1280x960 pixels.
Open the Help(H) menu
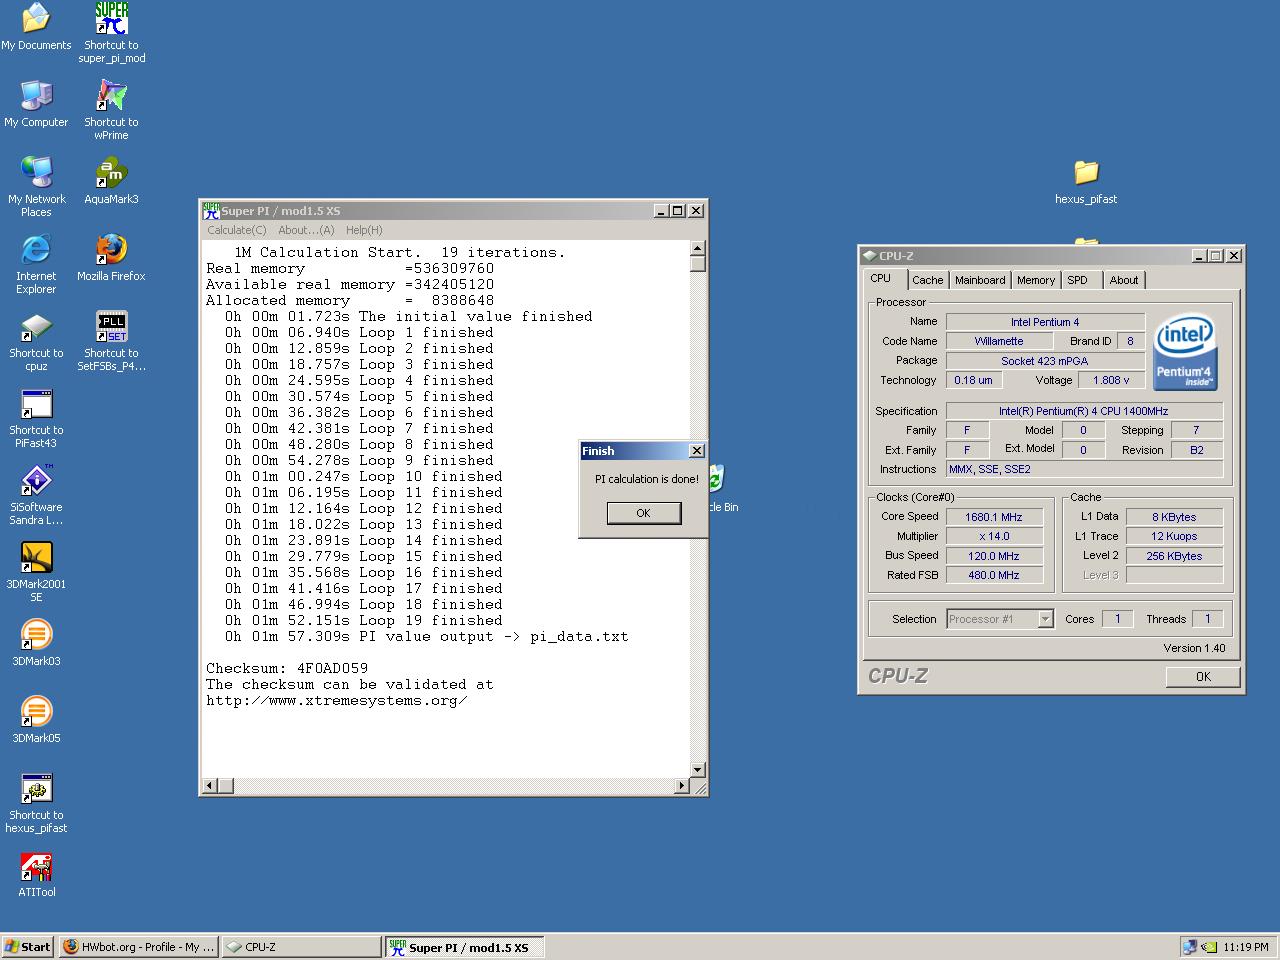(x=364, y=230)
